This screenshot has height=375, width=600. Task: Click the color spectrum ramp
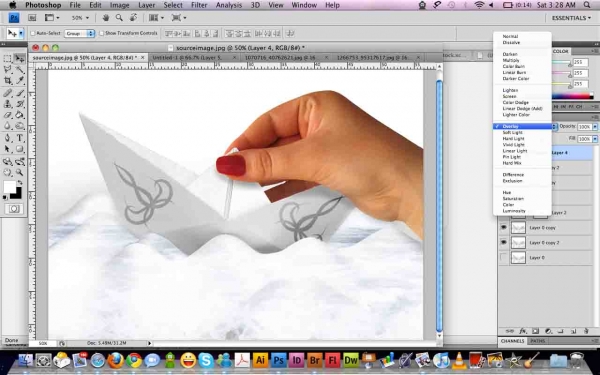pos(572,96)
